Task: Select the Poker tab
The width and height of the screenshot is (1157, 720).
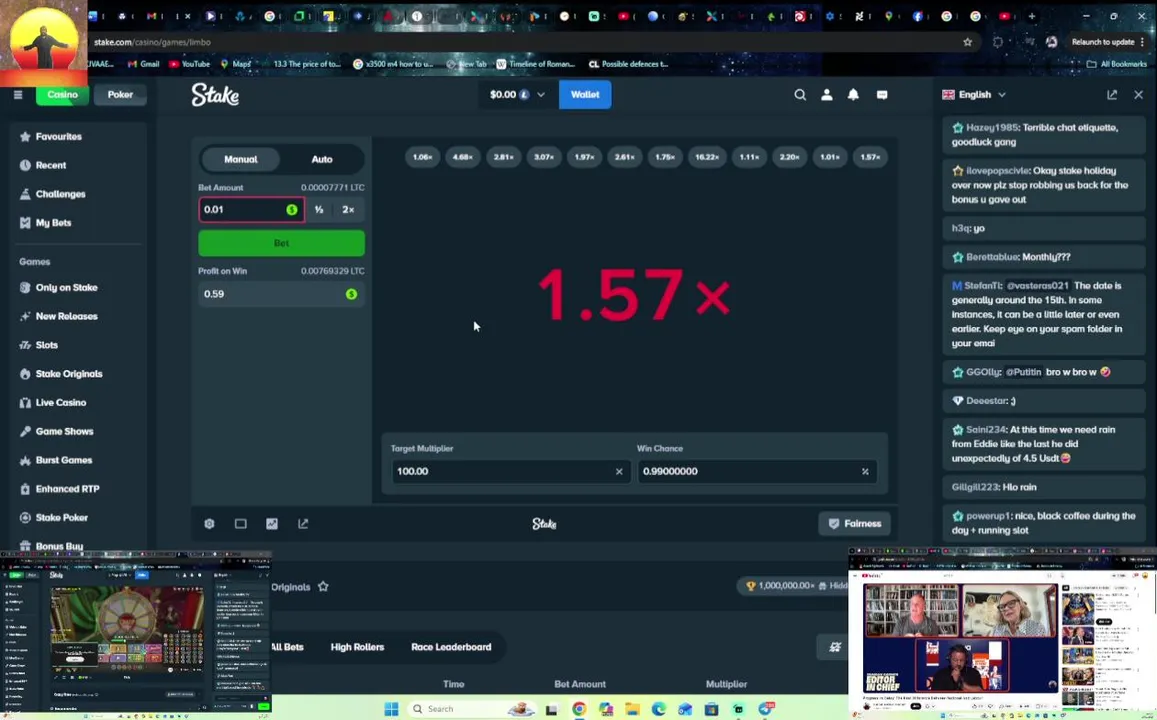Action: [x=120, y=94]
